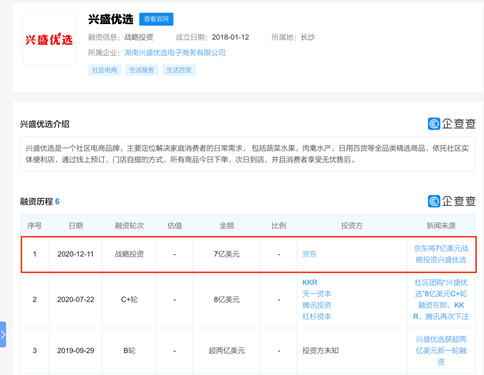Image resolution: width=484 pixels, height=375 pixels.
Task: Open the 天一资本 investor link
Action: pyautogui.click(x=317, y=294)
